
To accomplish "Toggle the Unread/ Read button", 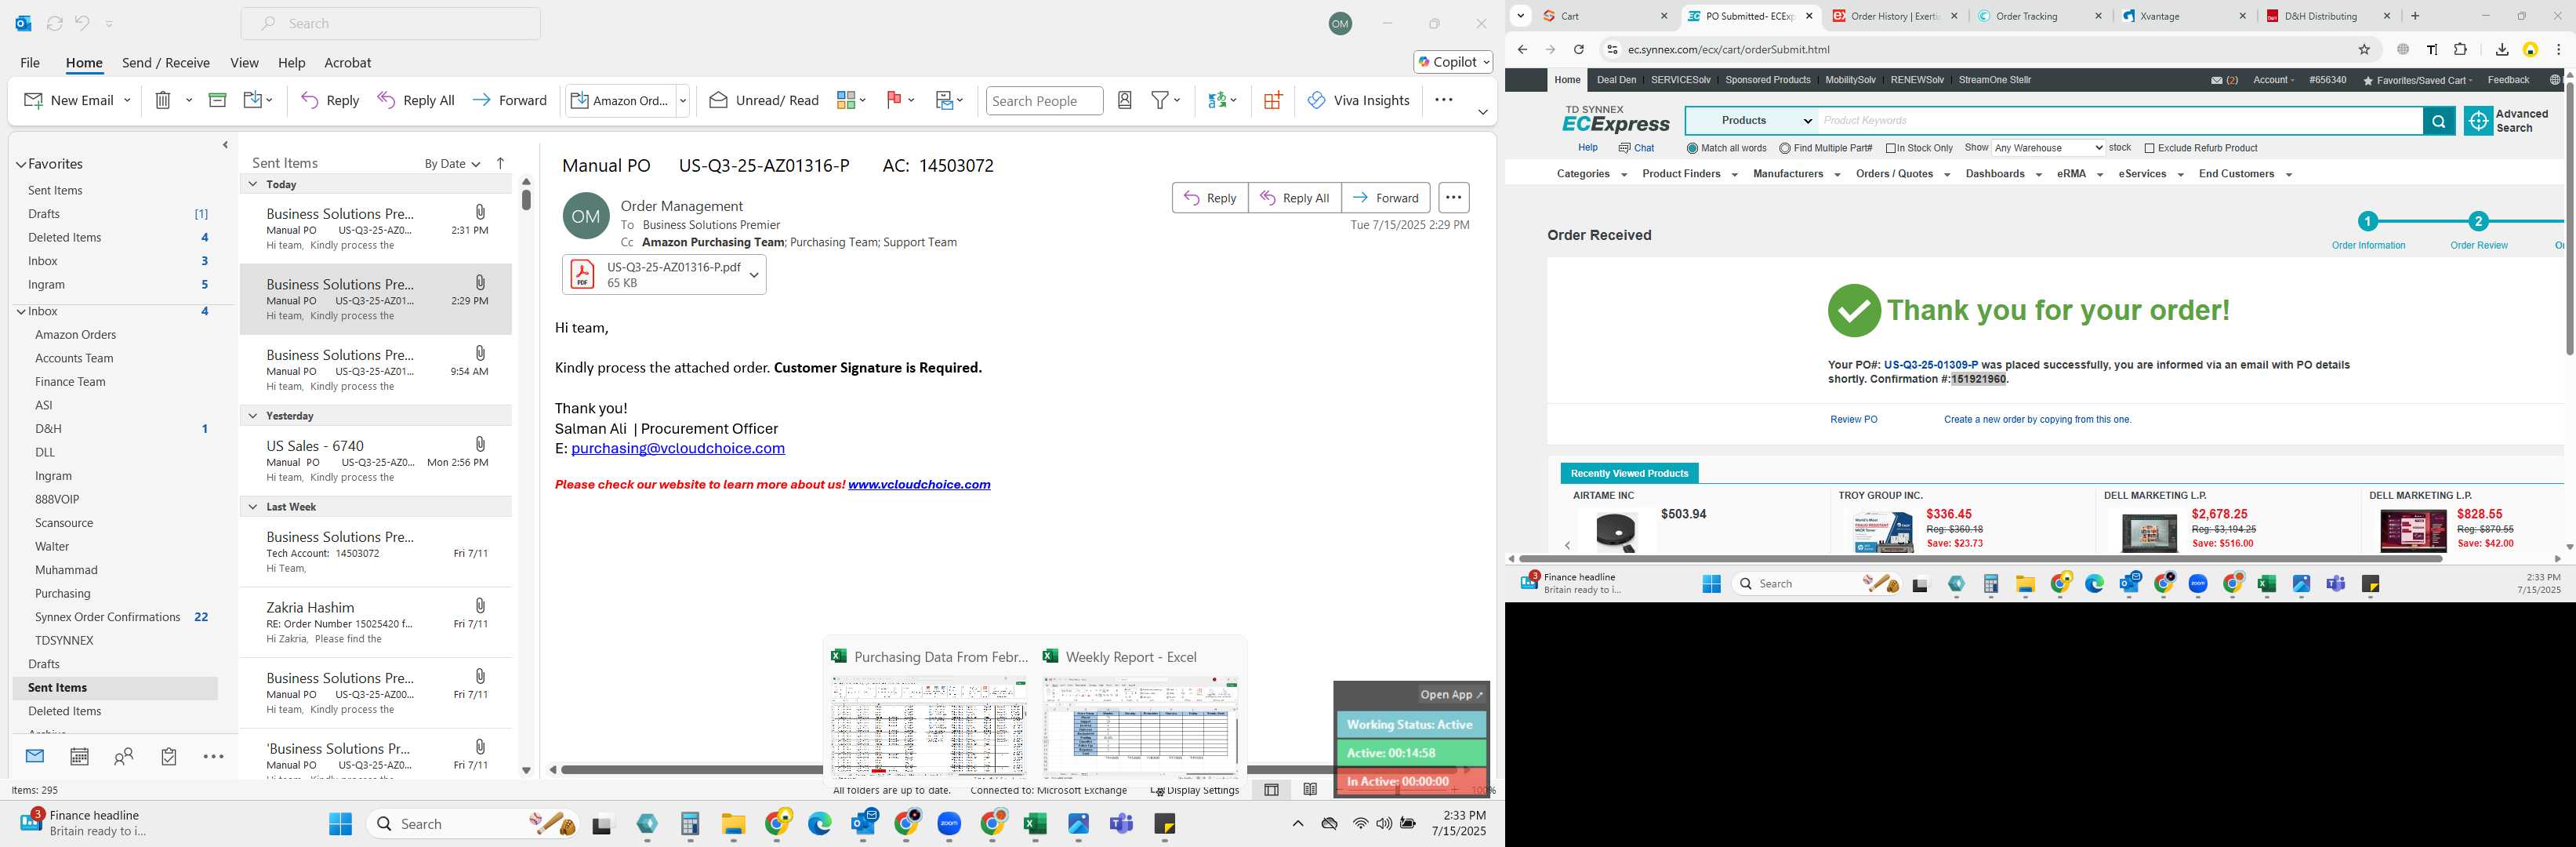I will point(764,100).
